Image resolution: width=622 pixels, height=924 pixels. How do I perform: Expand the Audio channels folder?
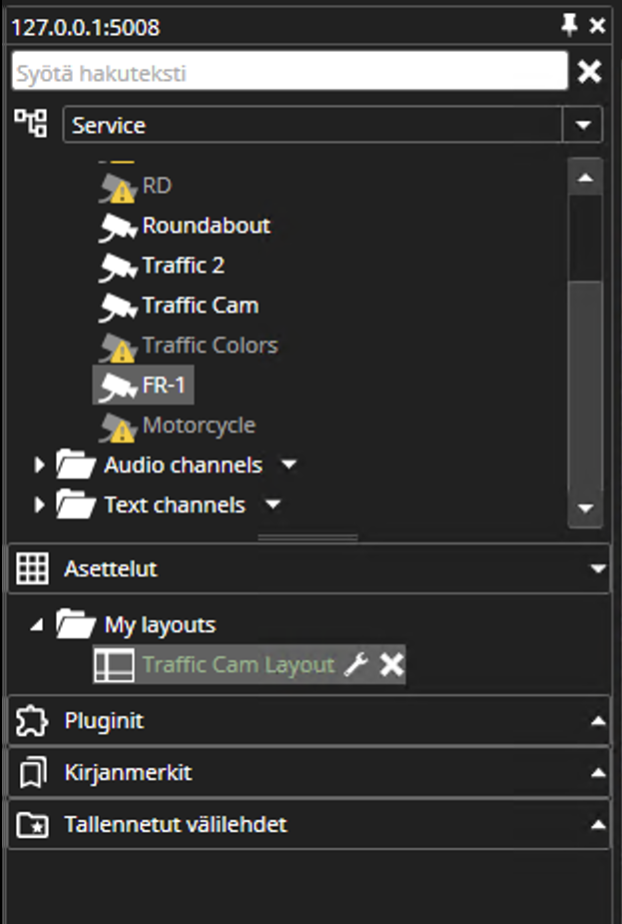click(x=39, y=464)
